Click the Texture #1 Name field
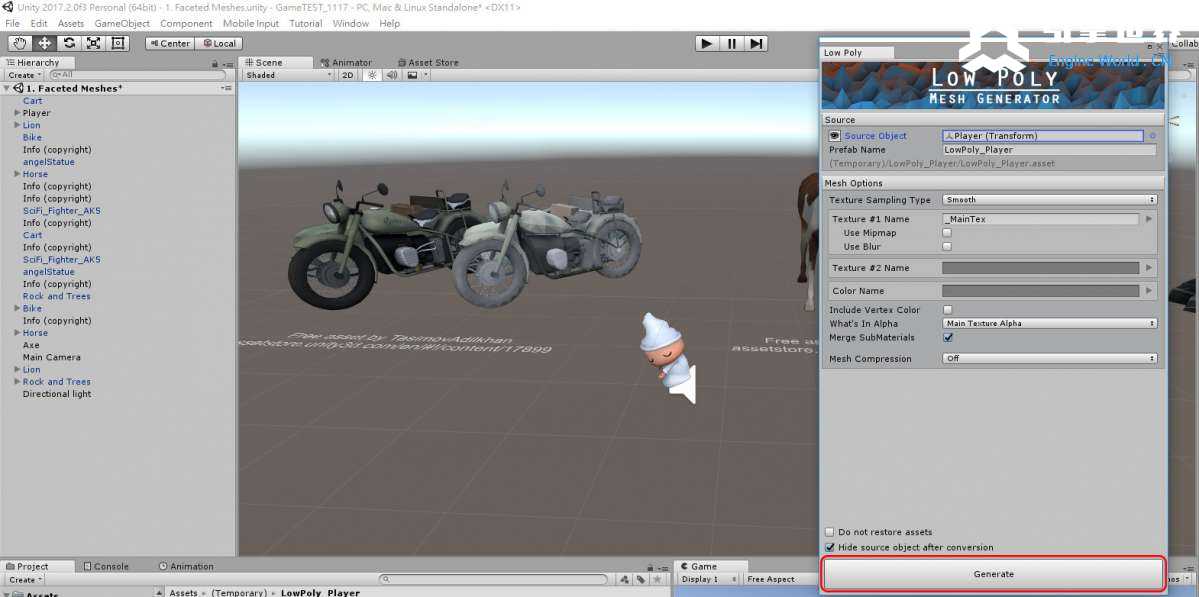This screenshot has width=1199, height=597. (x=1041, y=219)
